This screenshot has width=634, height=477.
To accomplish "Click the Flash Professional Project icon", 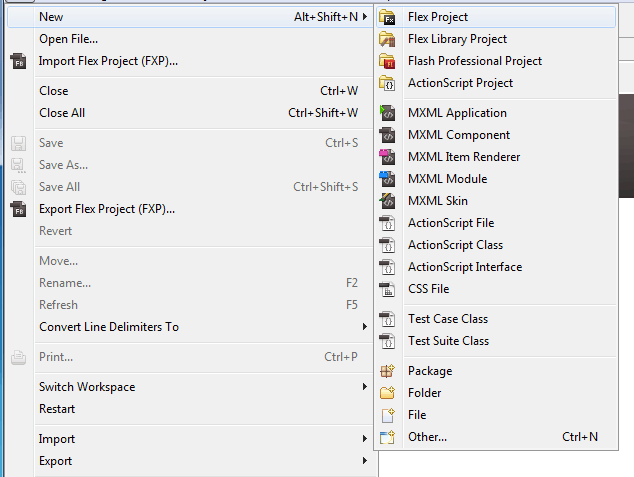I will 387,61.
